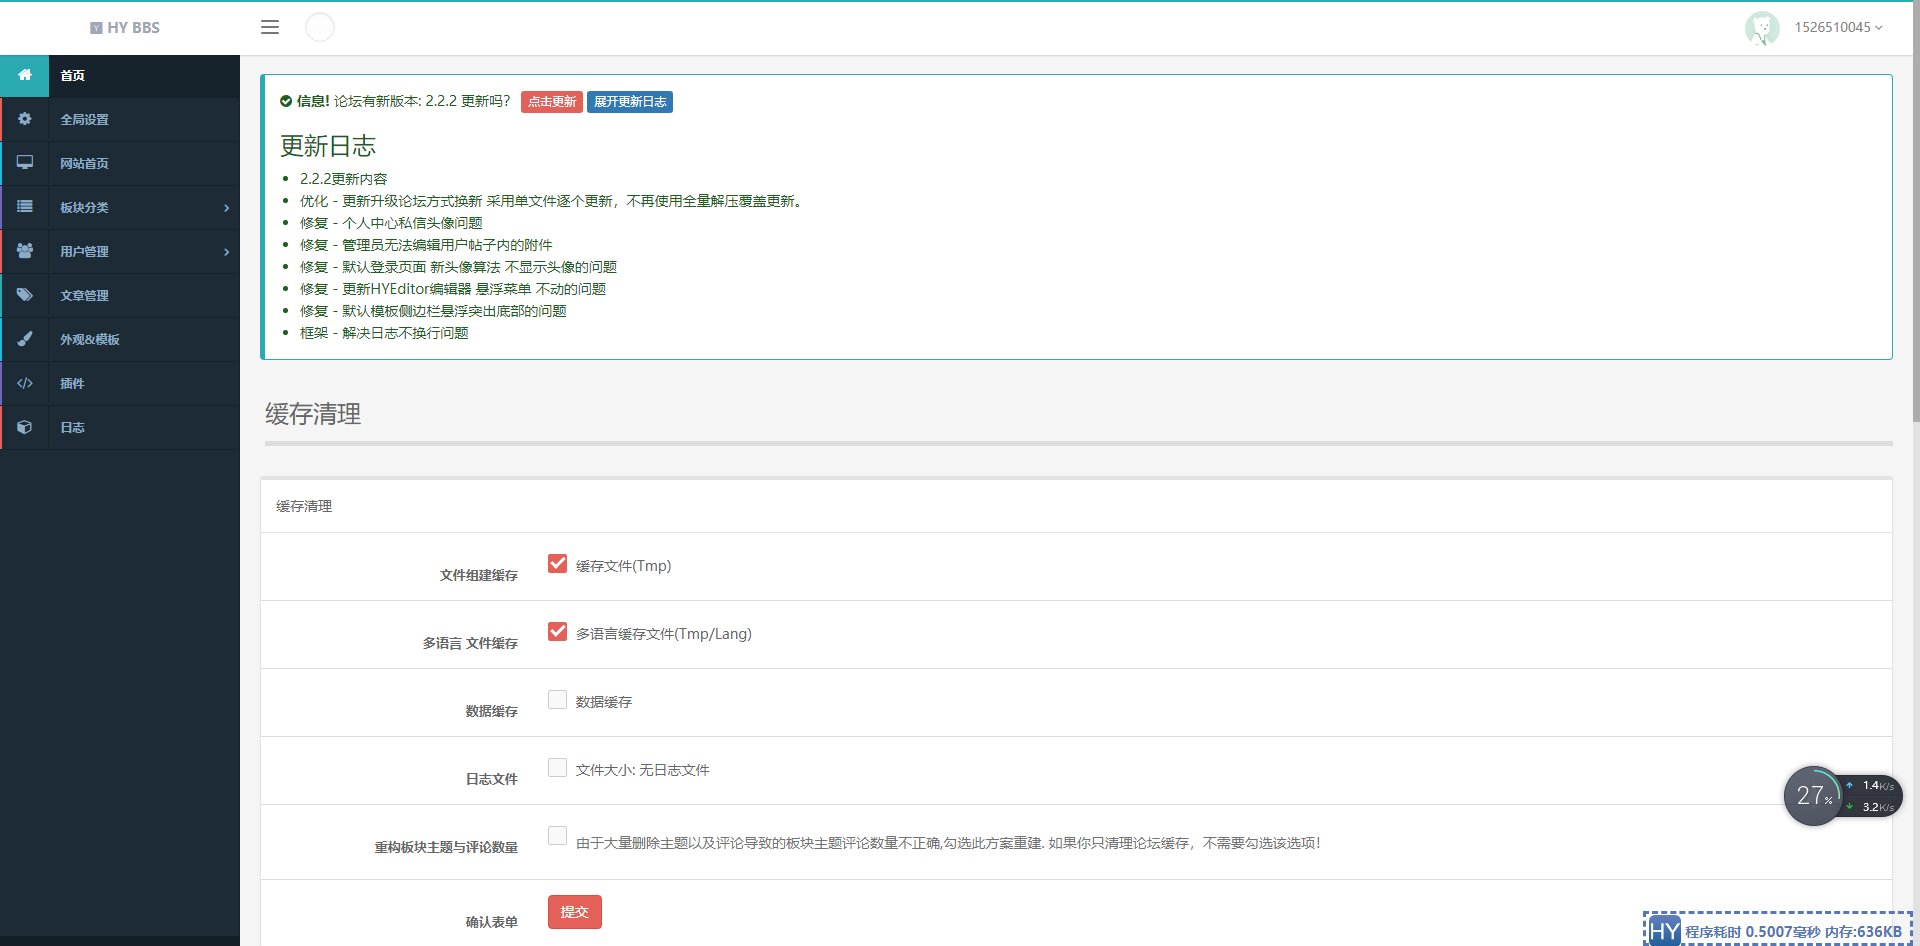Click the code icon for plugins

tap(25, 383)
